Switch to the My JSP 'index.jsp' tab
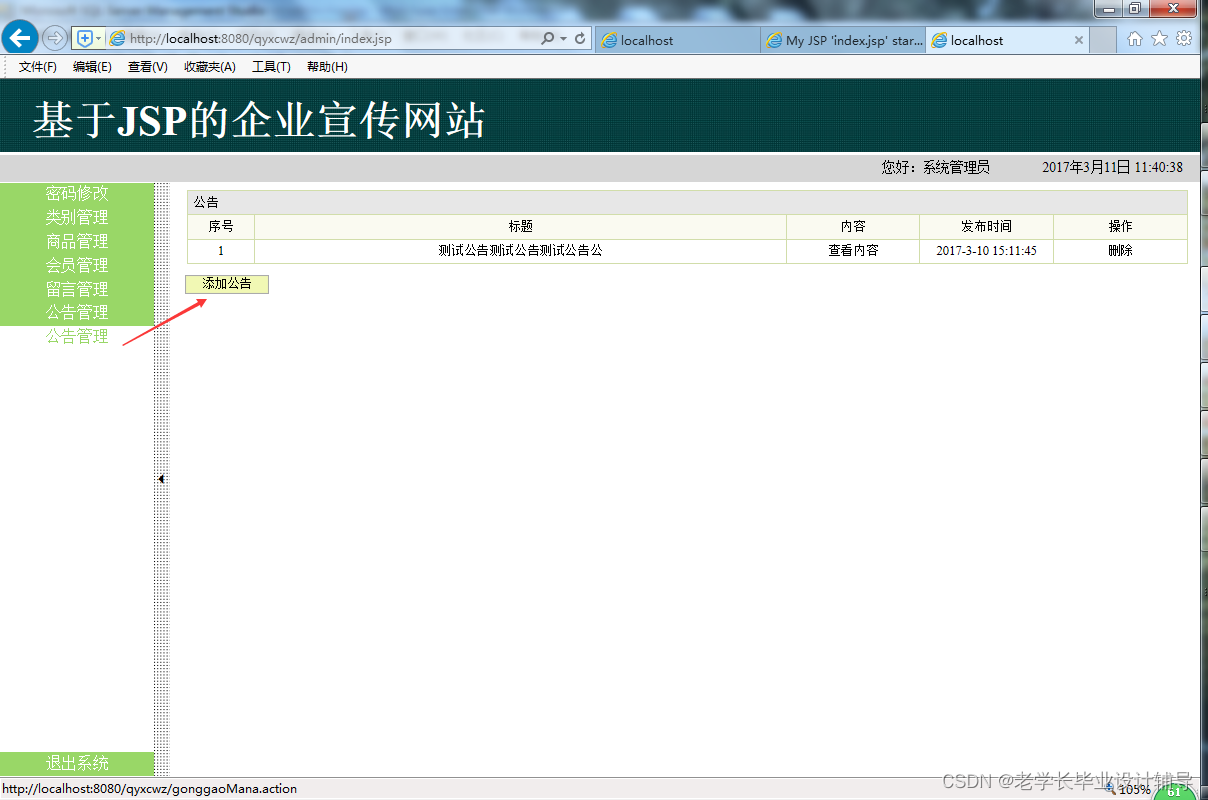1208x800 pixels. point(845,41)
